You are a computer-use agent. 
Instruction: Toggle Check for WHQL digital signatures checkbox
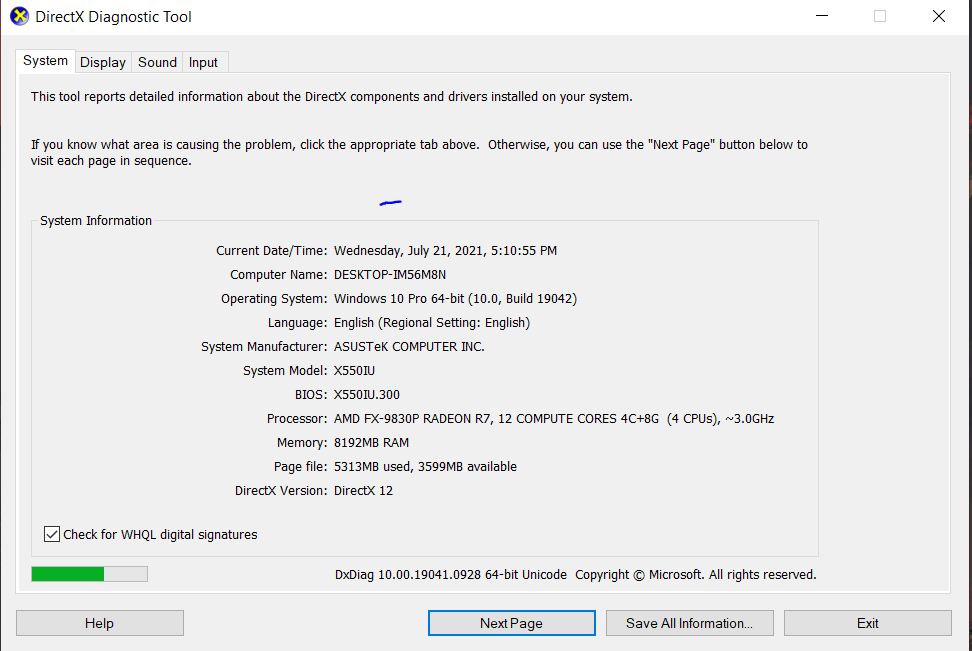(52, 534)
